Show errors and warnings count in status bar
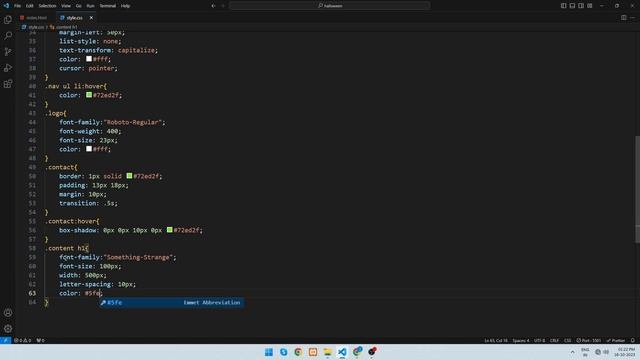Image resolution: width=640 pixels, height=360 pixels. pos(22,340)
